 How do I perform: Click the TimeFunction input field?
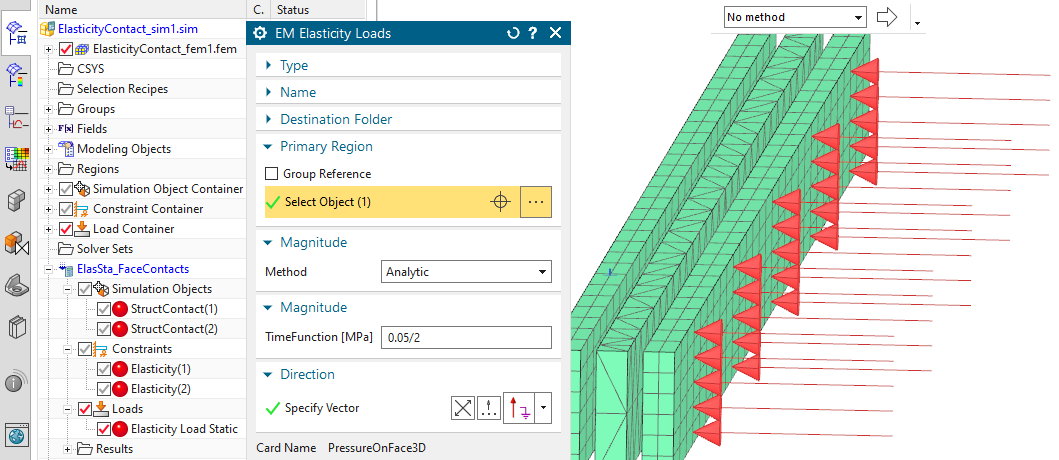[x=467, y=338]
